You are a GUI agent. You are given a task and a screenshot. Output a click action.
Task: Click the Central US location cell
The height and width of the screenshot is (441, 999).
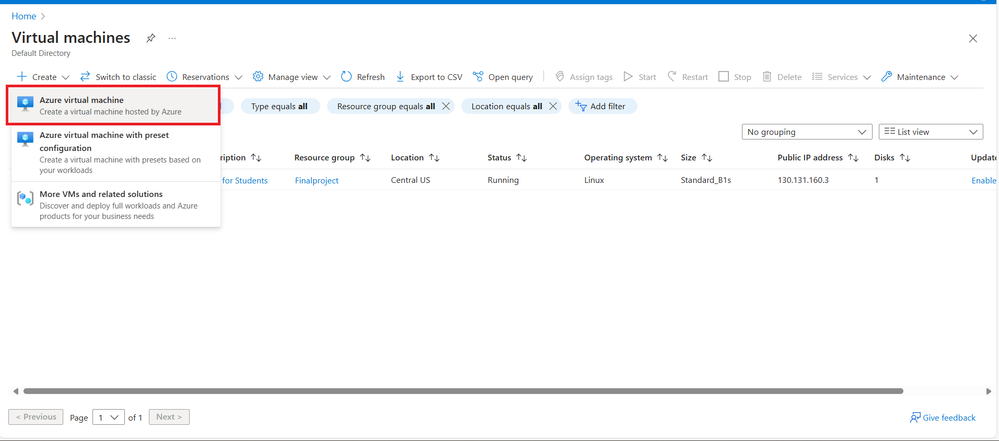pos(410,180)
